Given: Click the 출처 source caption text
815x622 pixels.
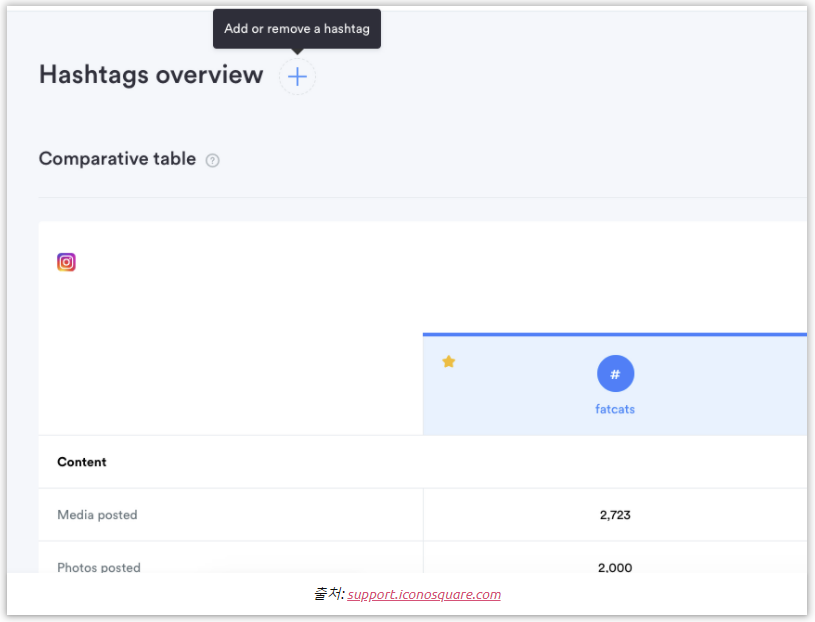Looking at the screenshot, I should 328,594.
